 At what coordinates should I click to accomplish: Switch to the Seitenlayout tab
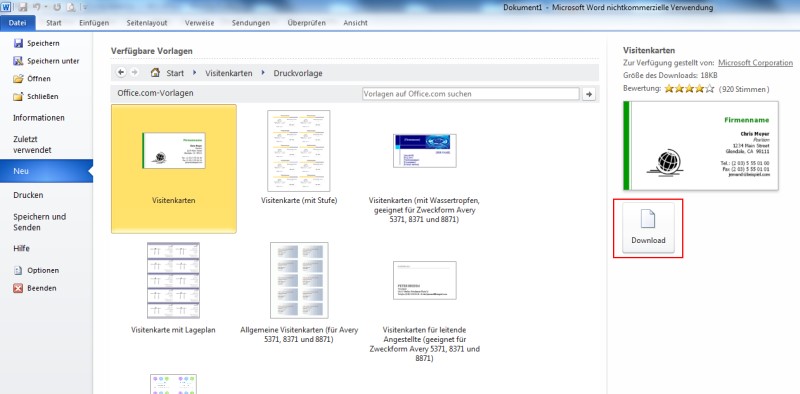(146, 23)
